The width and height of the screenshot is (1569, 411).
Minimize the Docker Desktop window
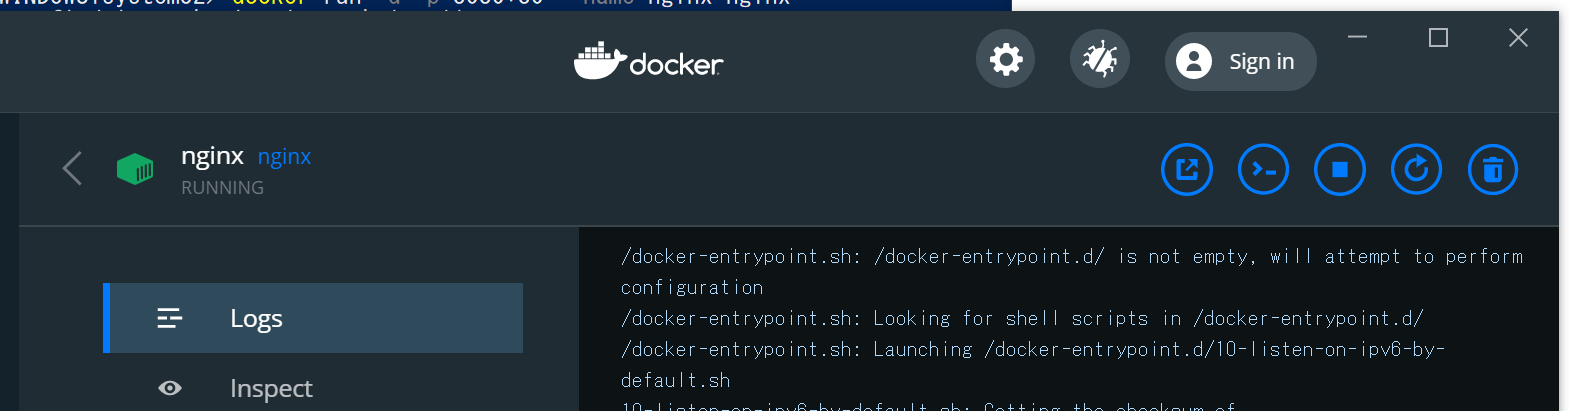pyautogui.click(x=1357, y=37)
